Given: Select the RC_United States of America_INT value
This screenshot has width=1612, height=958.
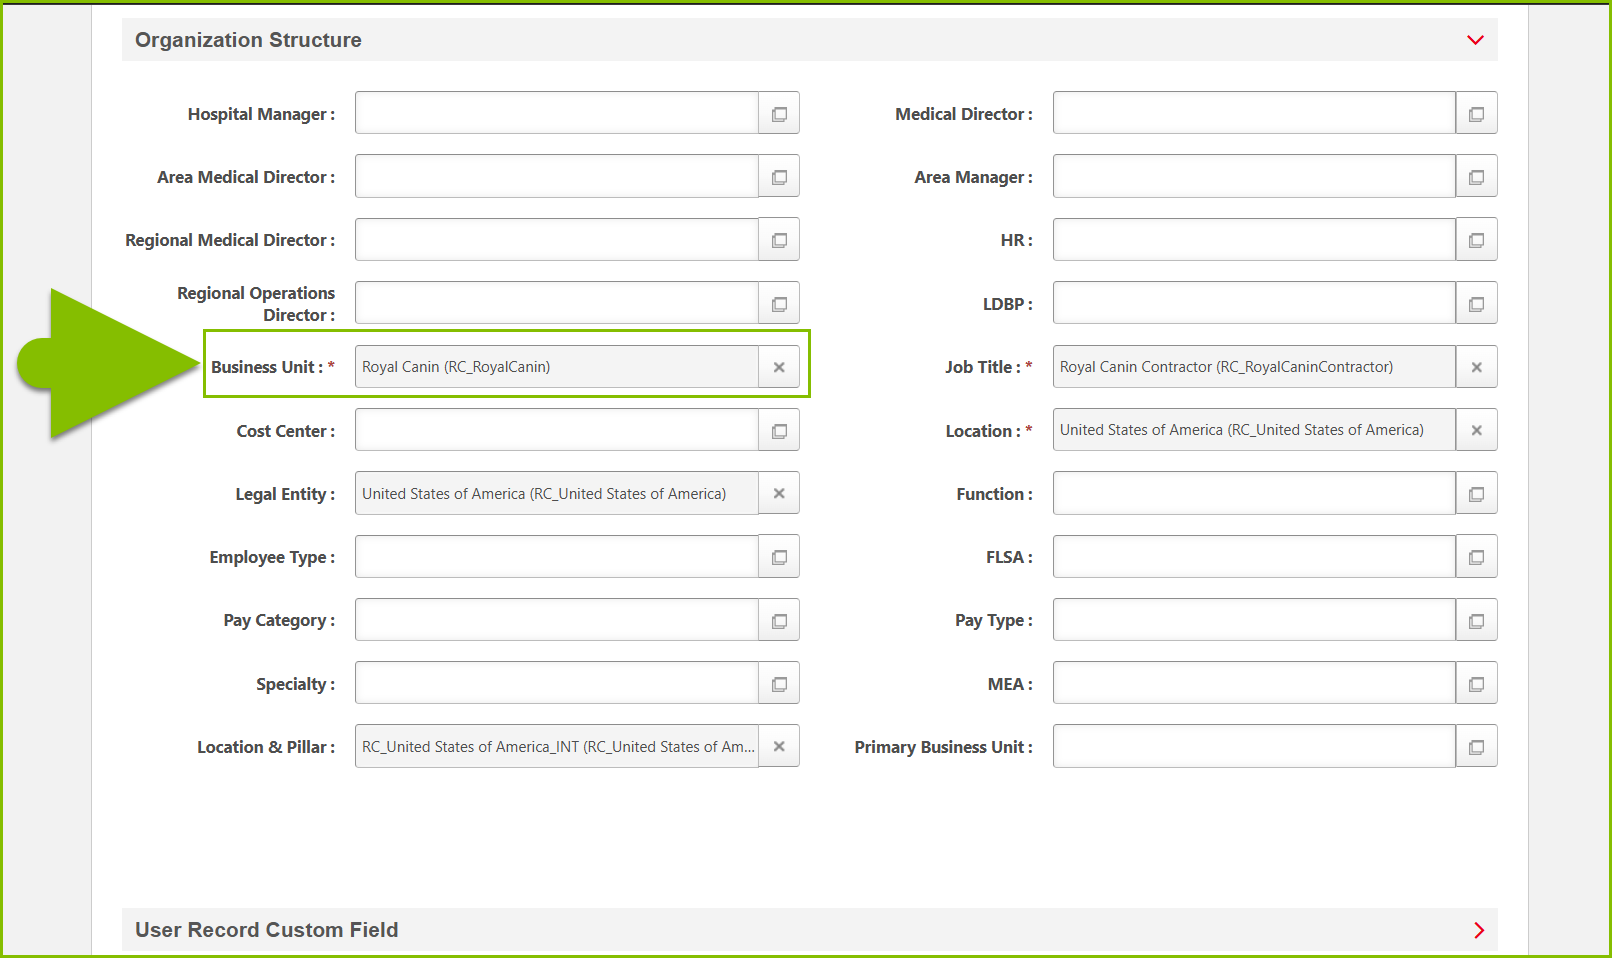Looking at the screenshot, I should (558, 747).
